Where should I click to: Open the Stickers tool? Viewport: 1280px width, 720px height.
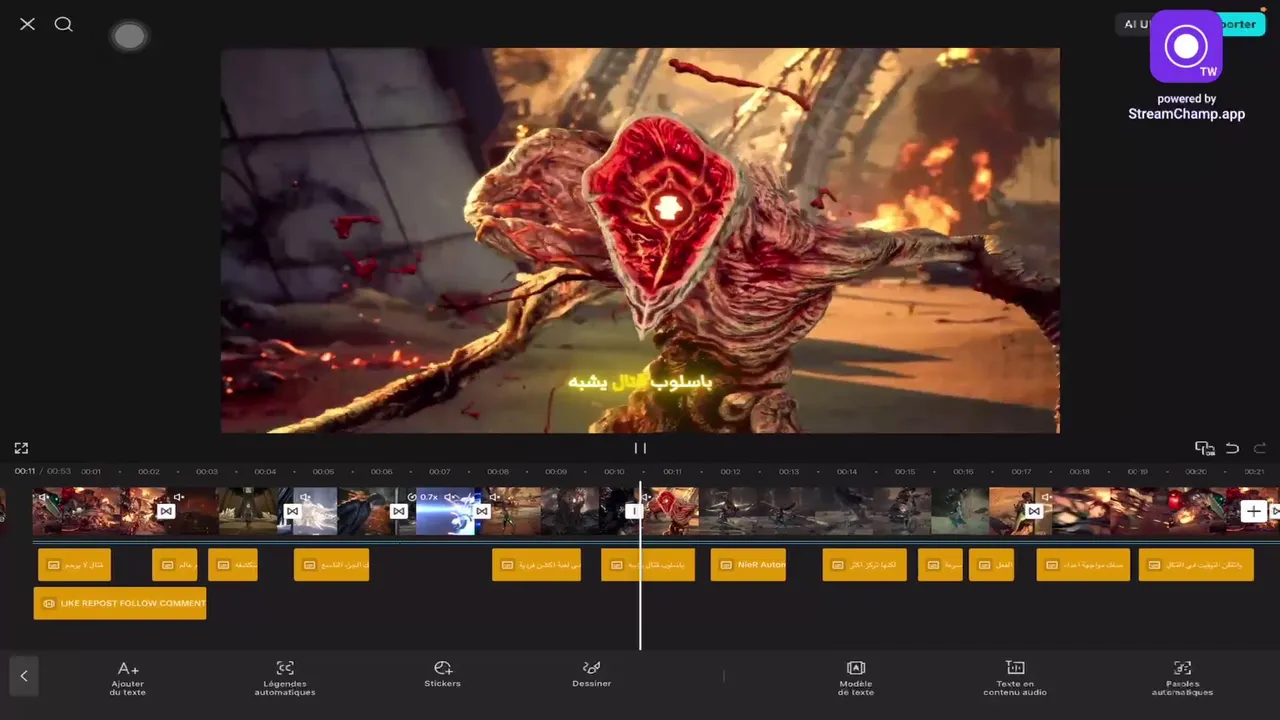pos(442,675)
